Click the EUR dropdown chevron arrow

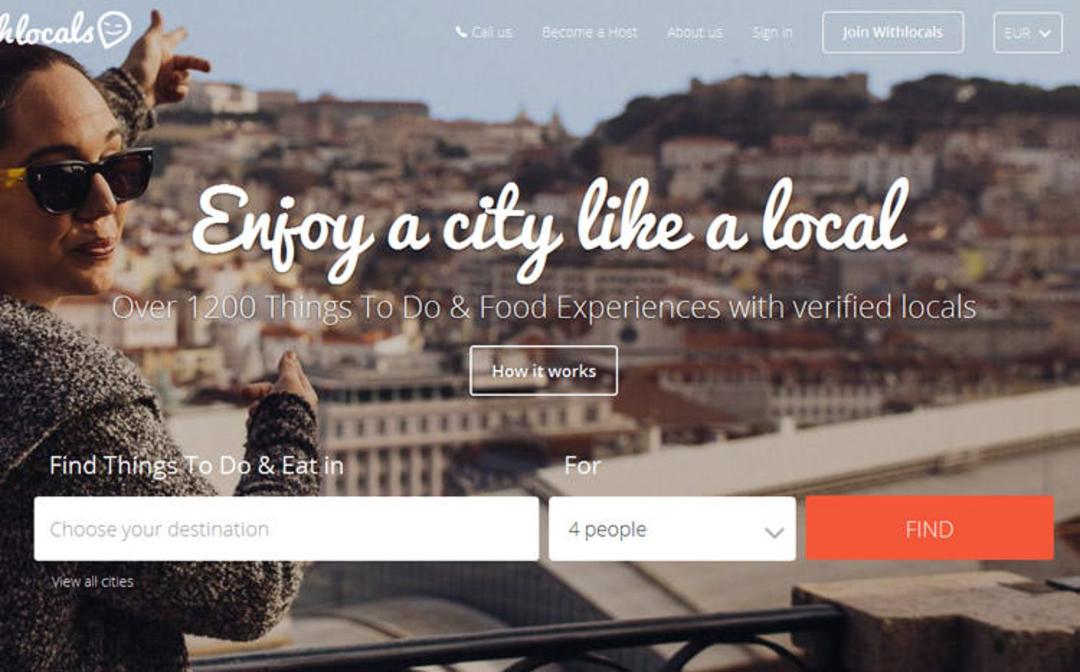point(1045,33)
